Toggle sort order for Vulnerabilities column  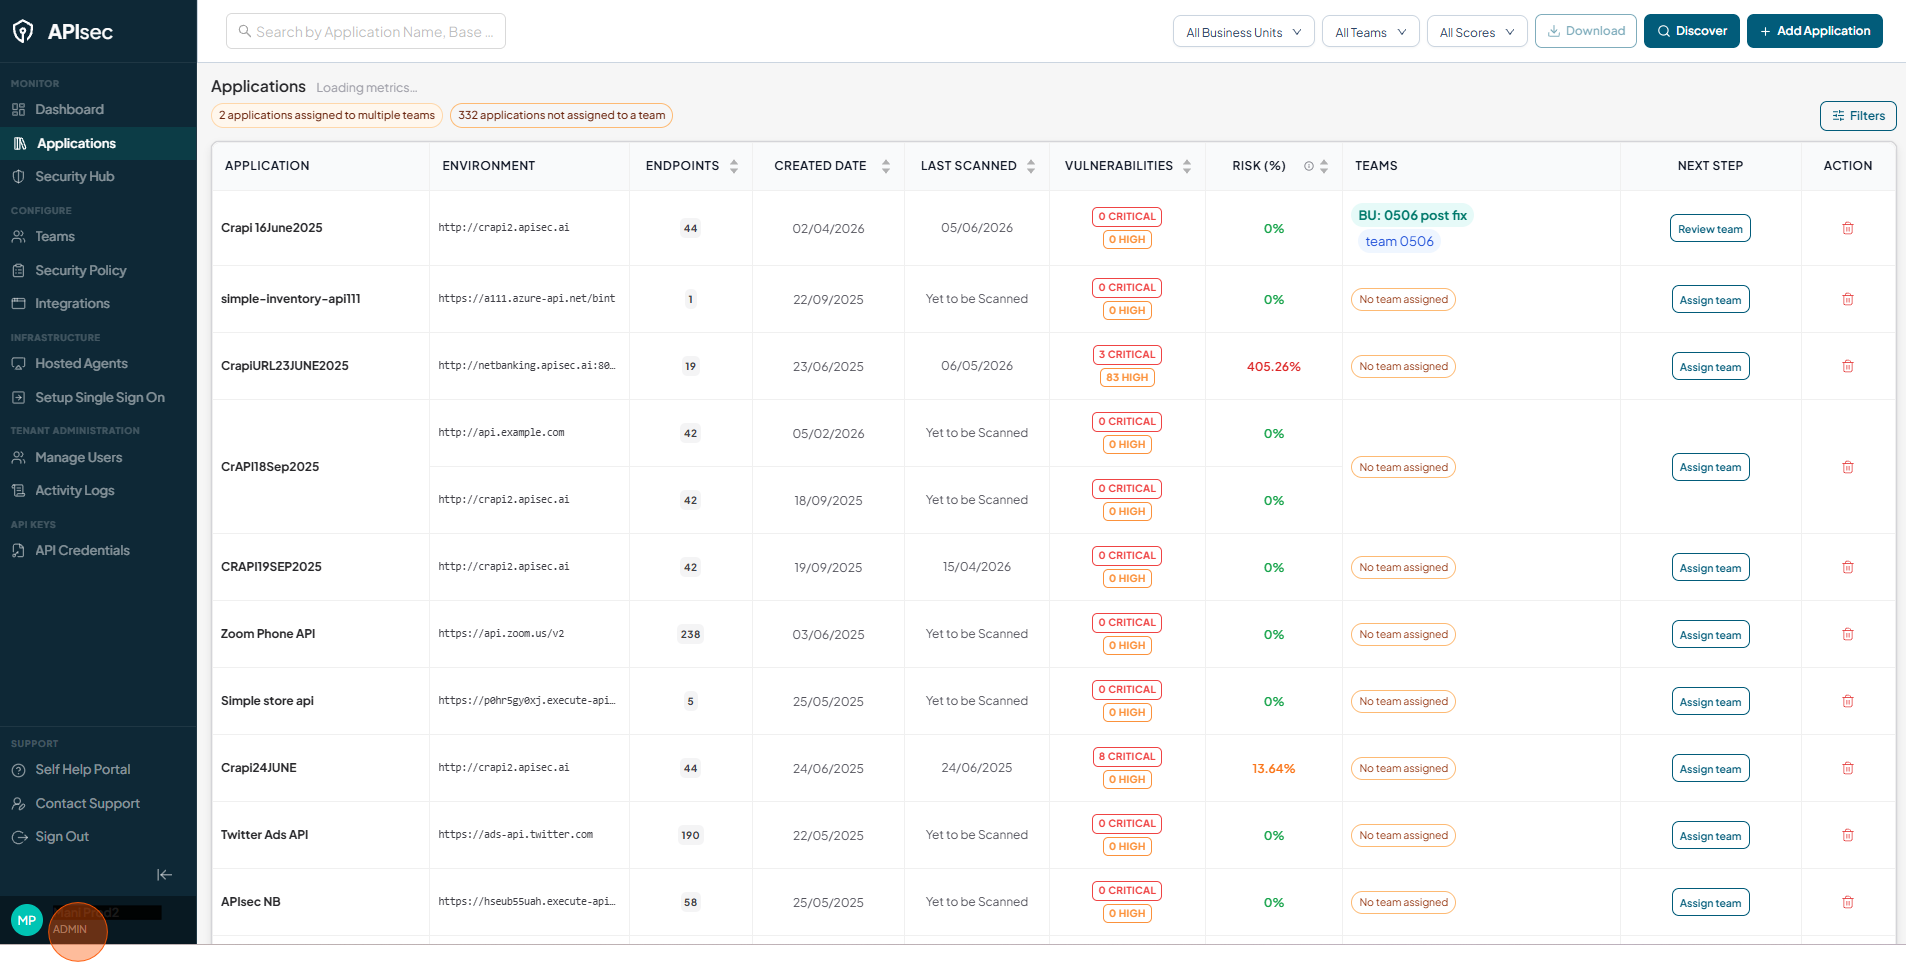click(1187, 166)
